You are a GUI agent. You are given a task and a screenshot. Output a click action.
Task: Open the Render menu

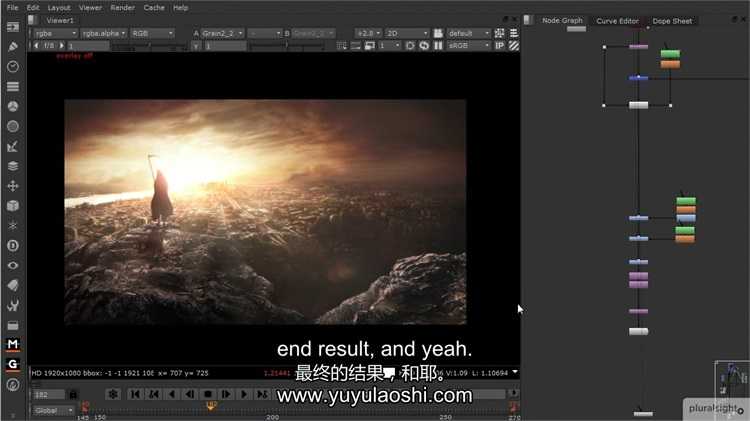coord(122,8)
